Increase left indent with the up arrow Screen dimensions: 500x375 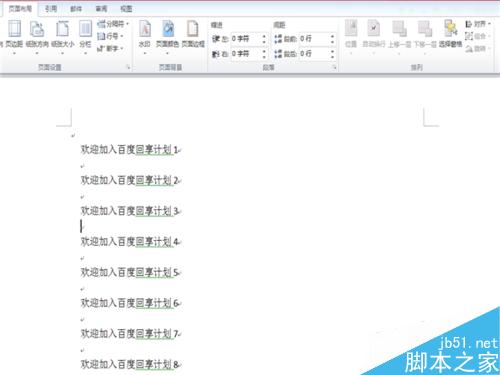click(264, 36)
